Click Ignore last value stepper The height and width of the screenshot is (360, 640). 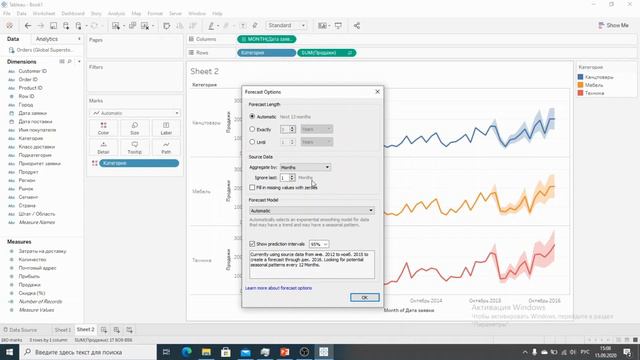tap(292, 178)
